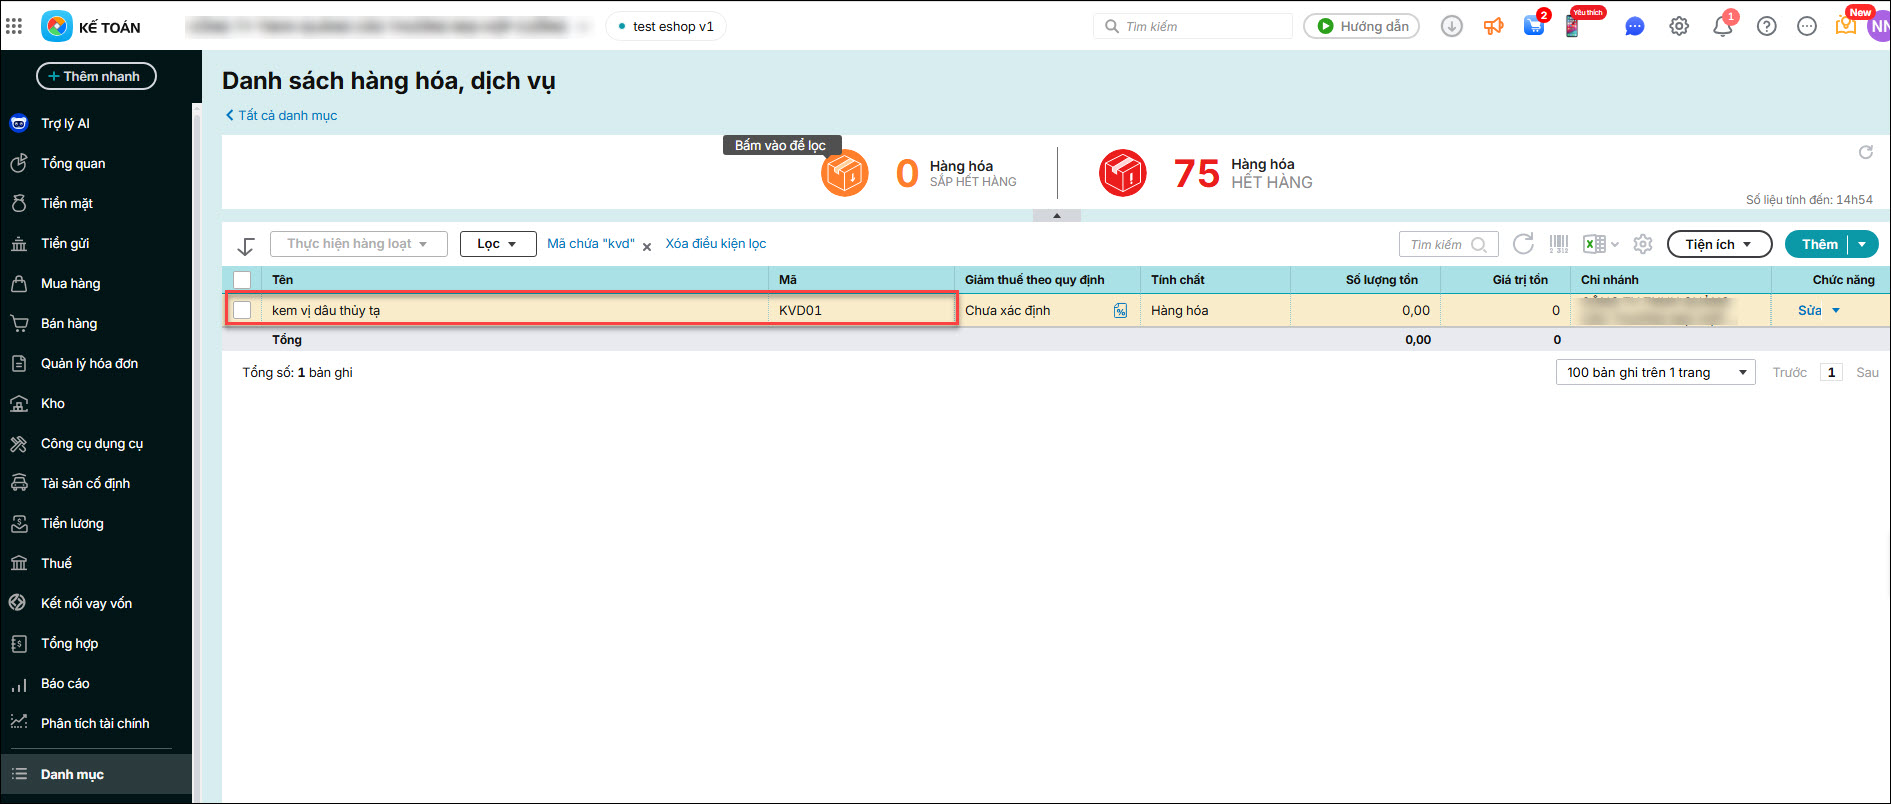Refresh the item list with reload icon

pyautogui.click(x=1523, y=244)
